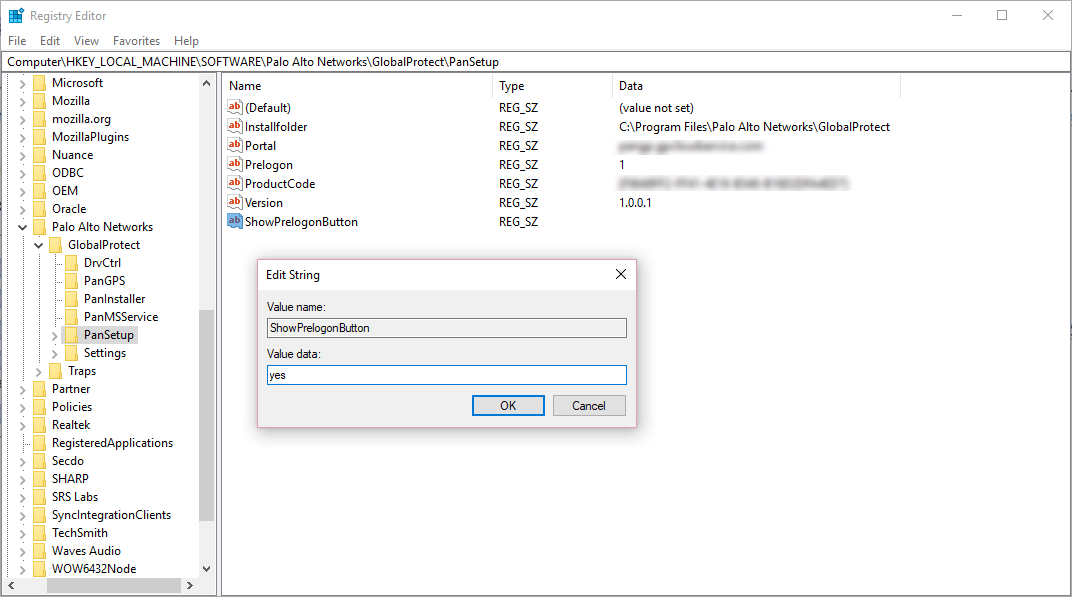This screenshot has width=1072, height=597.
Task: Click the ODBC folder icon
Action: tap(40, 172)
